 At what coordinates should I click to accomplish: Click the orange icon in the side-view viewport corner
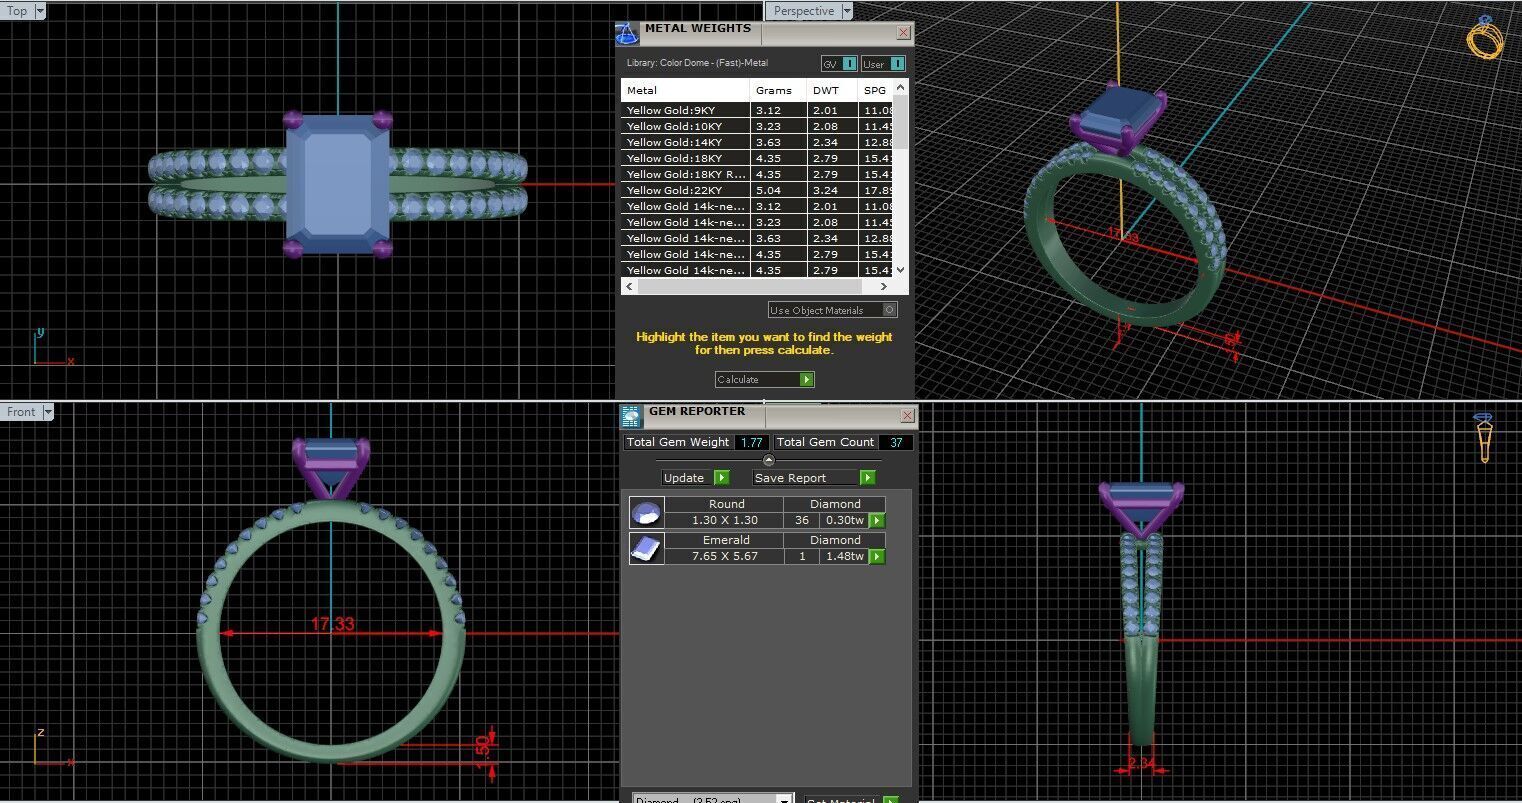(x=1485, y=438)
